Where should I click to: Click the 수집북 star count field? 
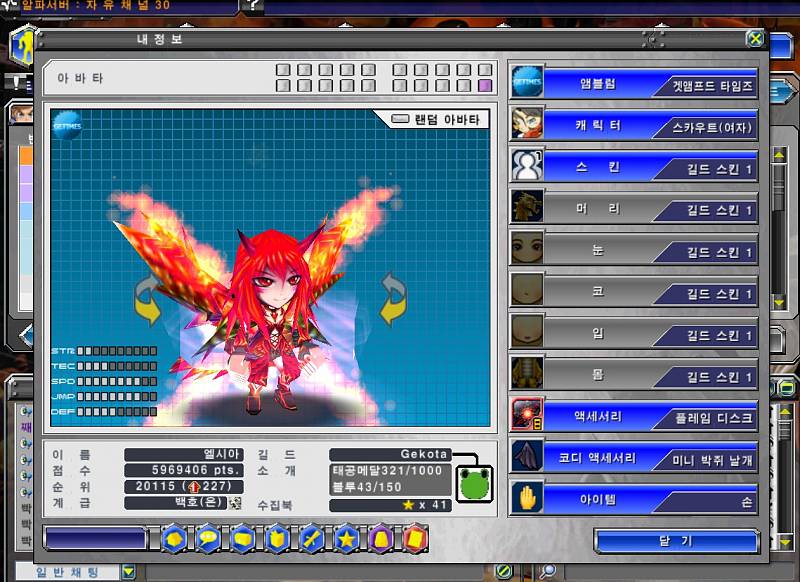click(x=390, y=505)
